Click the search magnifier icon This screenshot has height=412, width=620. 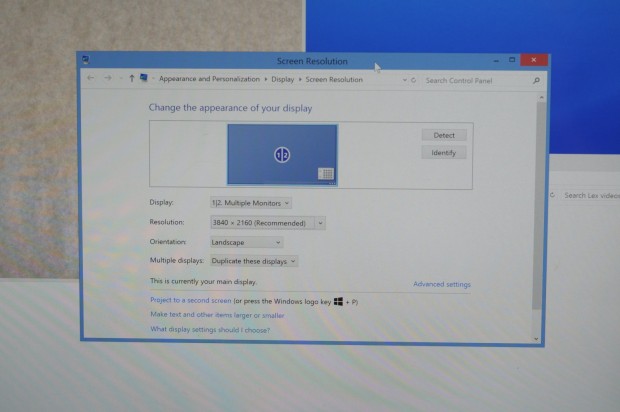tap(536, 81)
